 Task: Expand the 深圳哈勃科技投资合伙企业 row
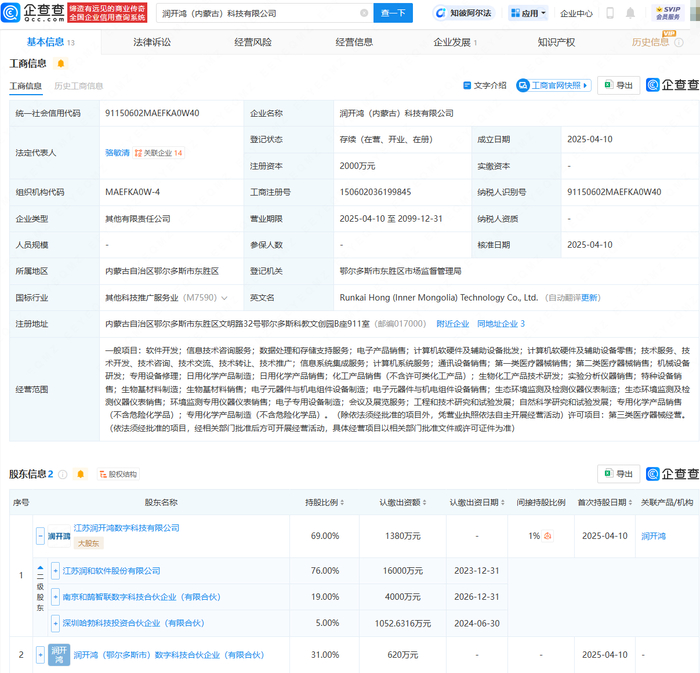pyautogui.click(x=55, y=623)
